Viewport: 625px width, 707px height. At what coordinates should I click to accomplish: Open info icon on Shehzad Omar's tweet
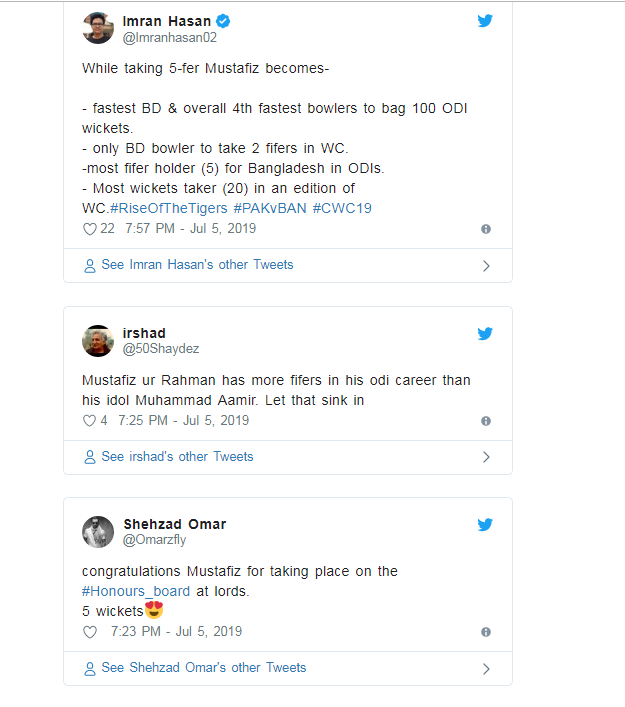pos(486,632)
